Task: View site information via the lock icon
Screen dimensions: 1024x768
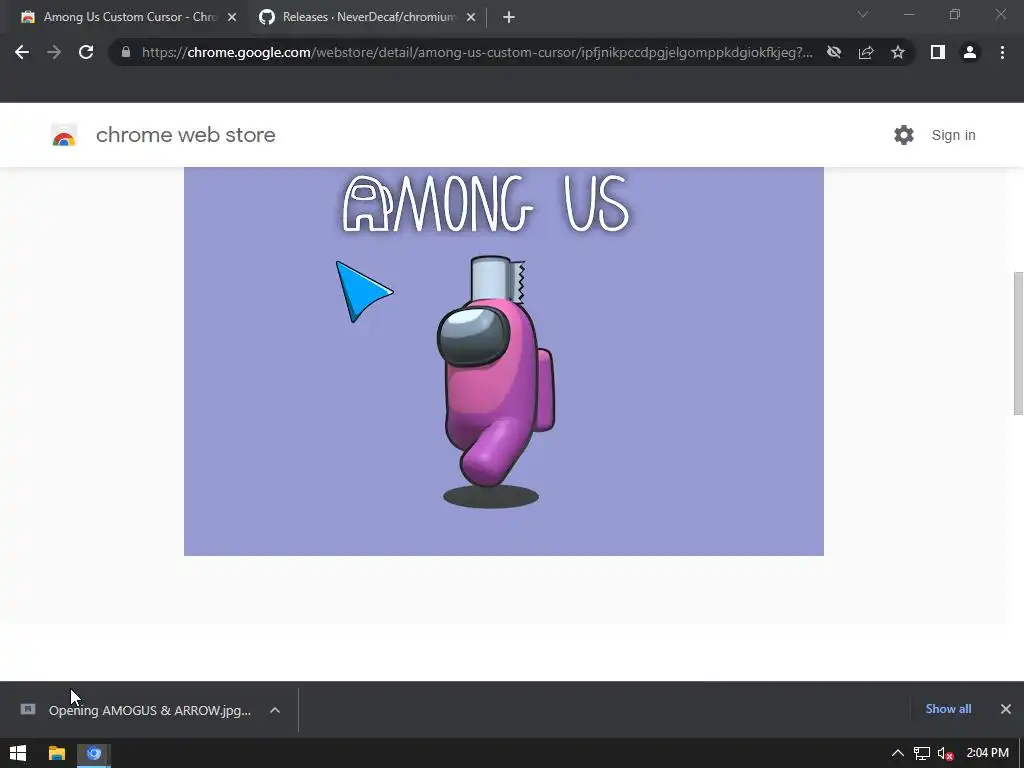Action: pos(126,52)
